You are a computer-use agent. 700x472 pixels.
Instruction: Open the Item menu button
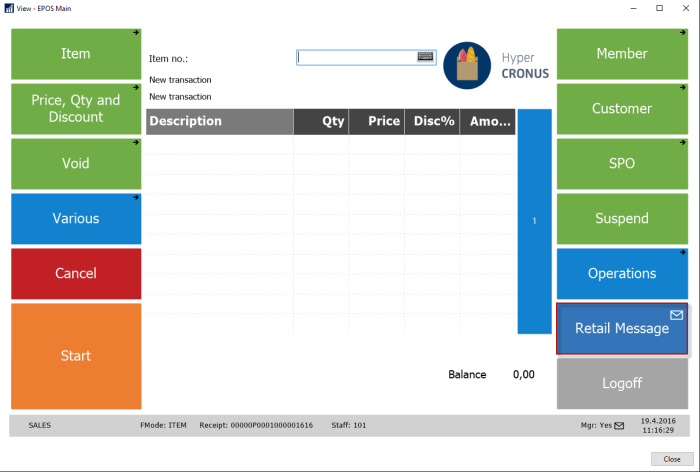(76, 54)
